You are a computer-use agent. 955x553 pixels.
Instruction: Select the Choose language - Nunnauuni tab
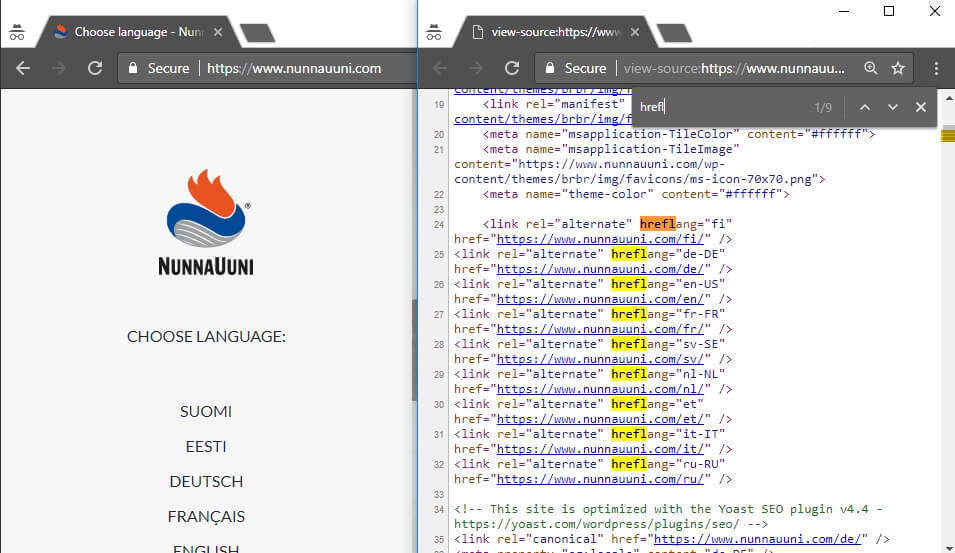(139, 32)
